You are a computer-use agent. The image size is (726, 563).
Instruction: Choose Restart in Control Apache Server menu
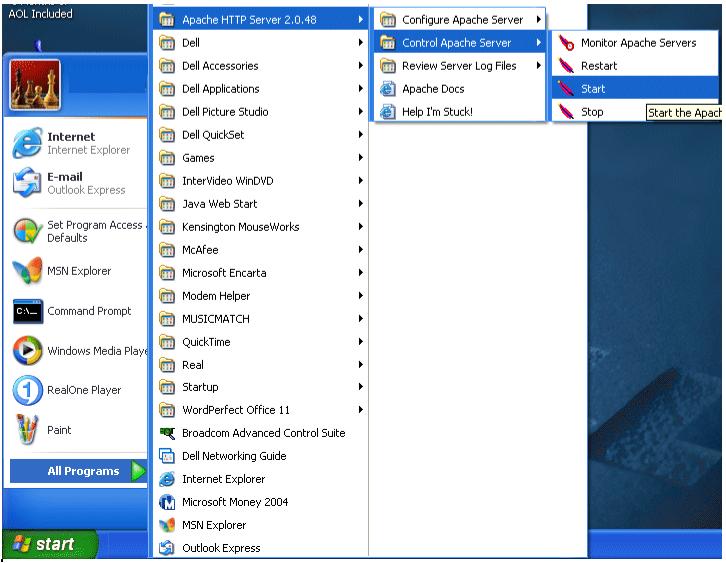pos(599,66)
